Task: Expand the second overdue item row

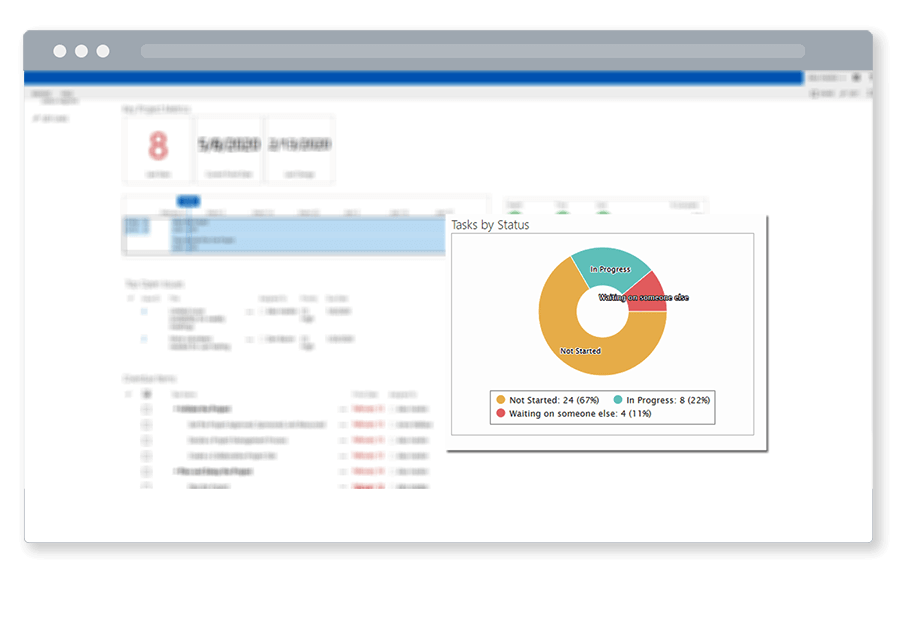Action: [x=146, y=425]
